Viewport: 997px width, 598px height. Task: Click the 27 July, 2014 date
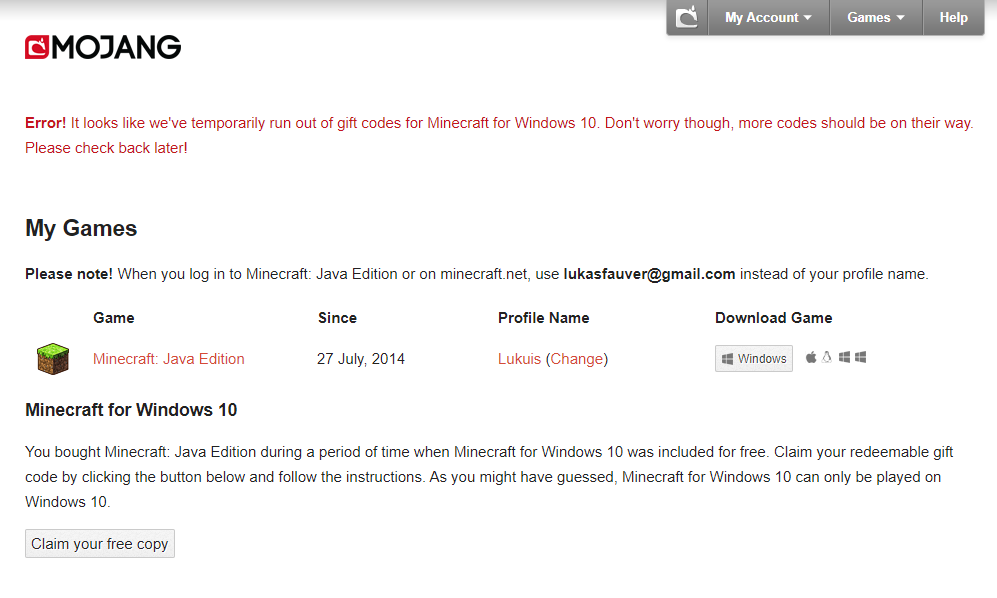361,359
